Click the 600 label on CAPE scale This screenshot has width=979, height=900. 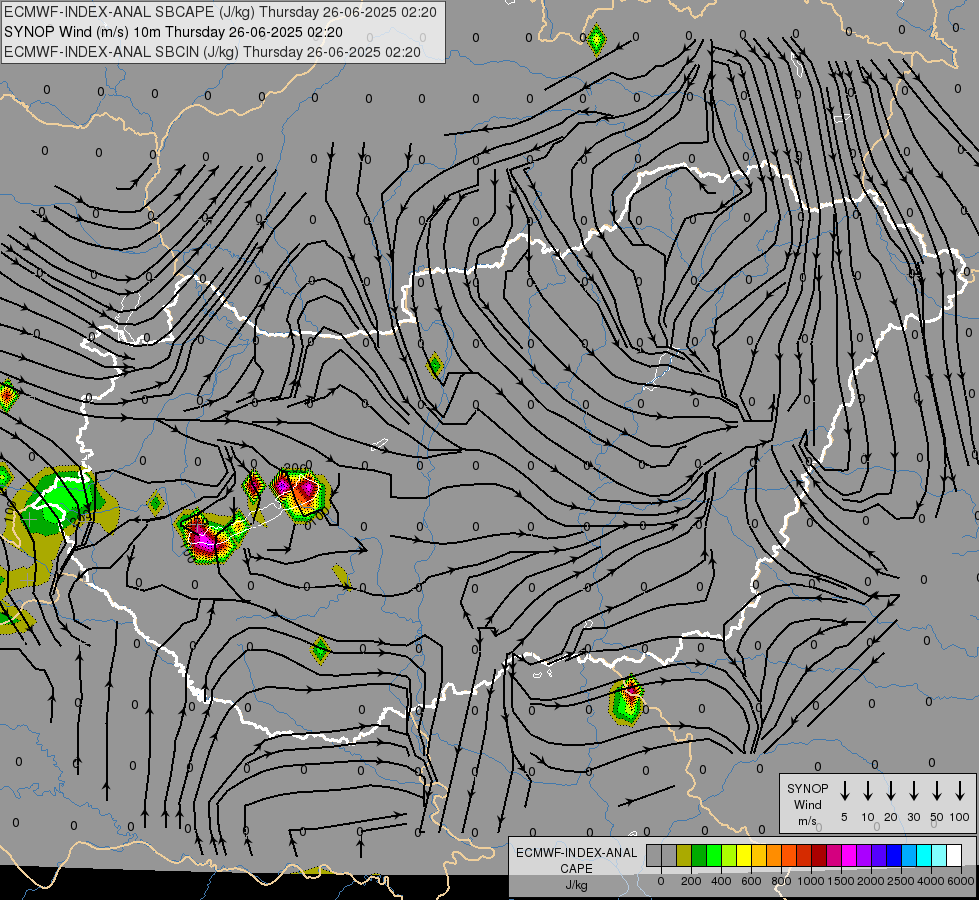(751, 881)
